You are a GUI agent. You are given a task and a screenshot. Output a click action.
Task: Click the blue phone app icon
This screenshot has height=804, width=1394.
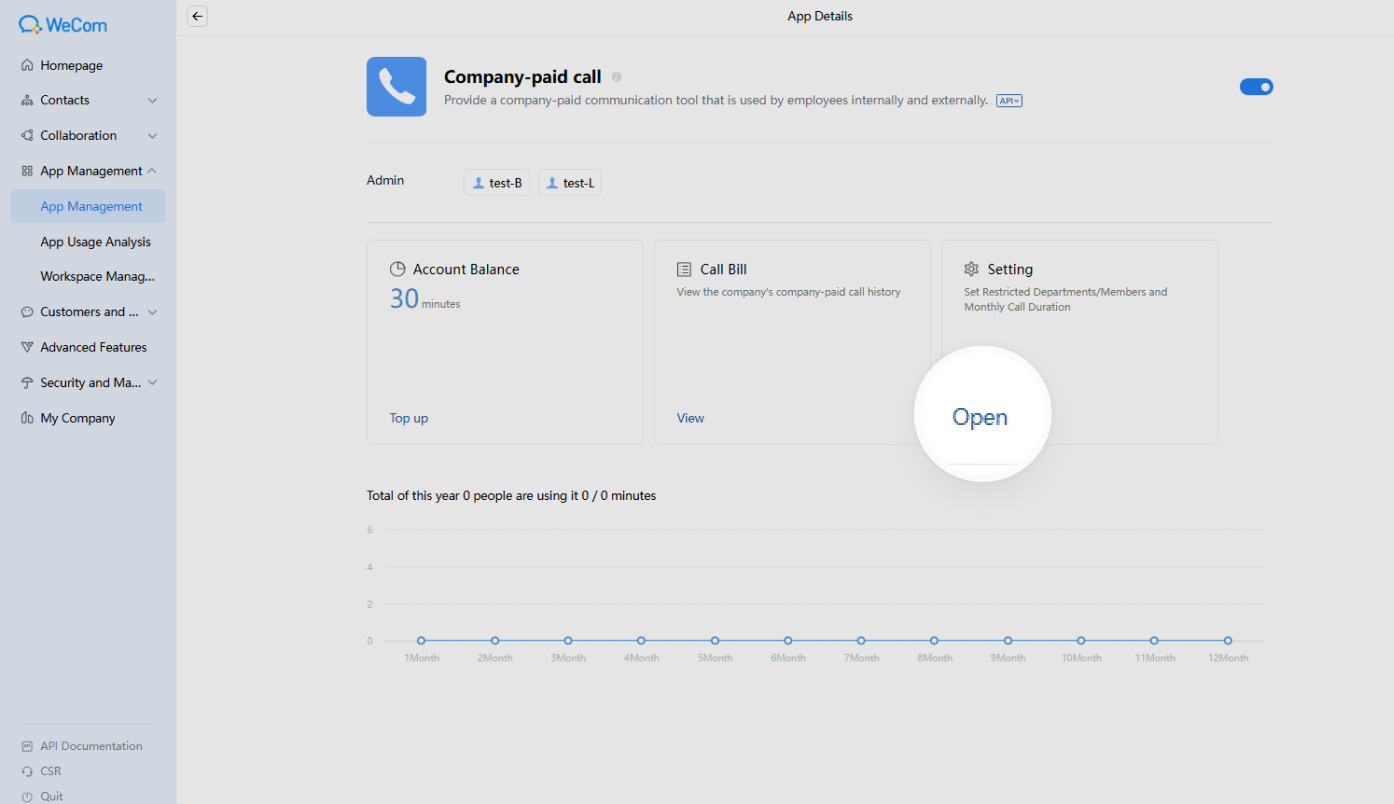point(397,87)
